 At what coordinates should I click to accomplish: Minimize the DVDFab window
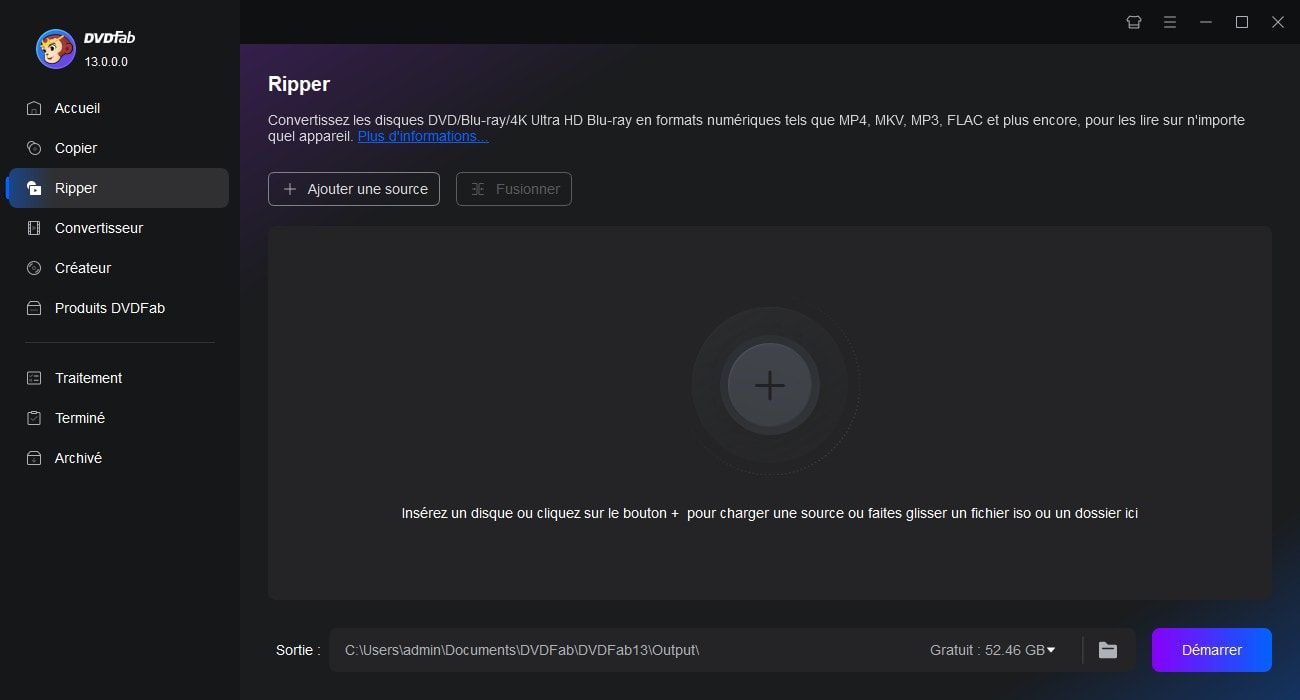pyautogui.click(x=1206, y=22)
